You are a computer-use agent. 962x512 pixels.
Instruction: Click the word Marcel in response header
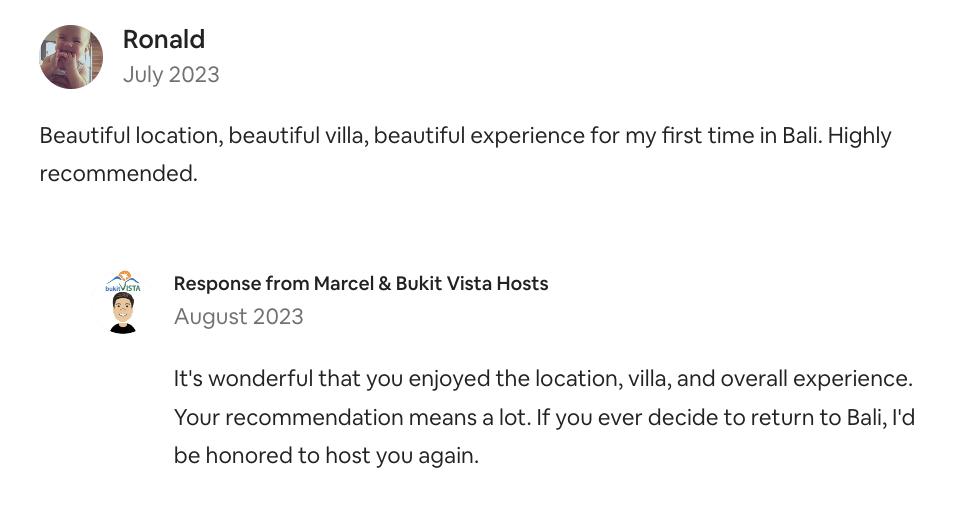tap(344, 283)
